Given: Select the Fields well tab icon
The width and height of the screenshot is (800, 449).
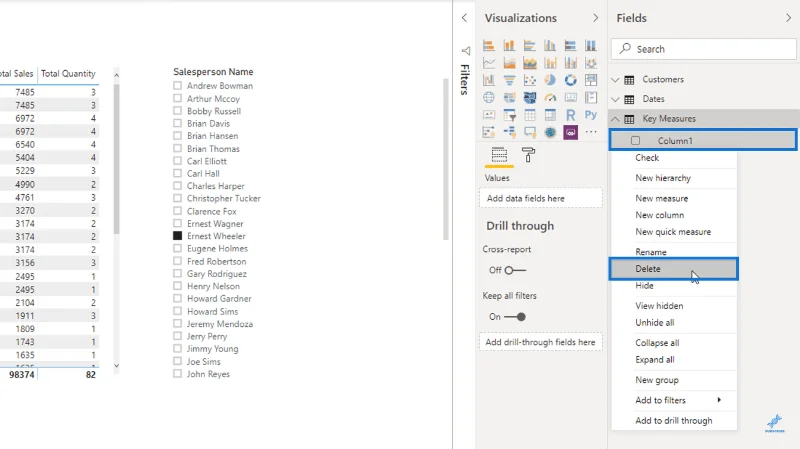Looking at the screenshot, I should [x=499, y=154].
